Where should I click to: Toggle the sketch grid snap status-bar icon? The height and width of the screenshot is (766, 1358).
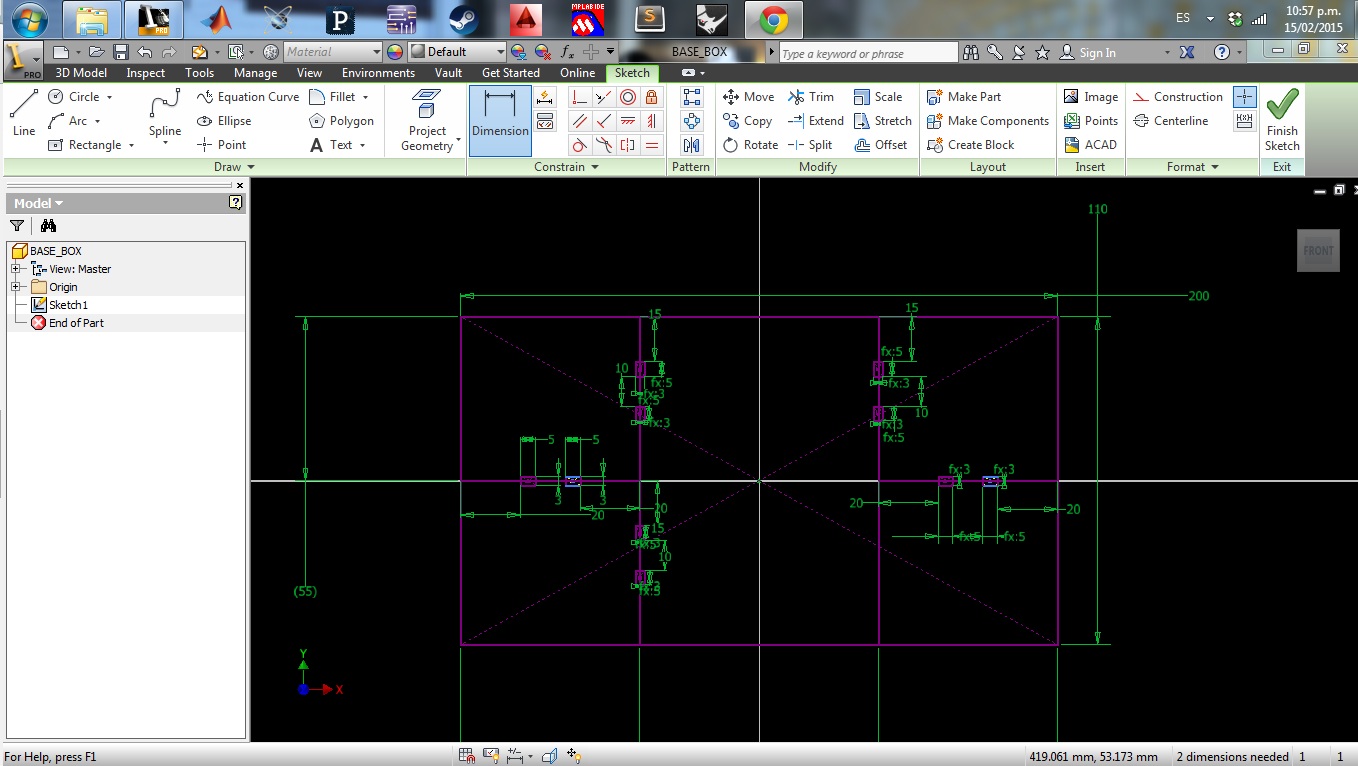(x=466, y=756)
